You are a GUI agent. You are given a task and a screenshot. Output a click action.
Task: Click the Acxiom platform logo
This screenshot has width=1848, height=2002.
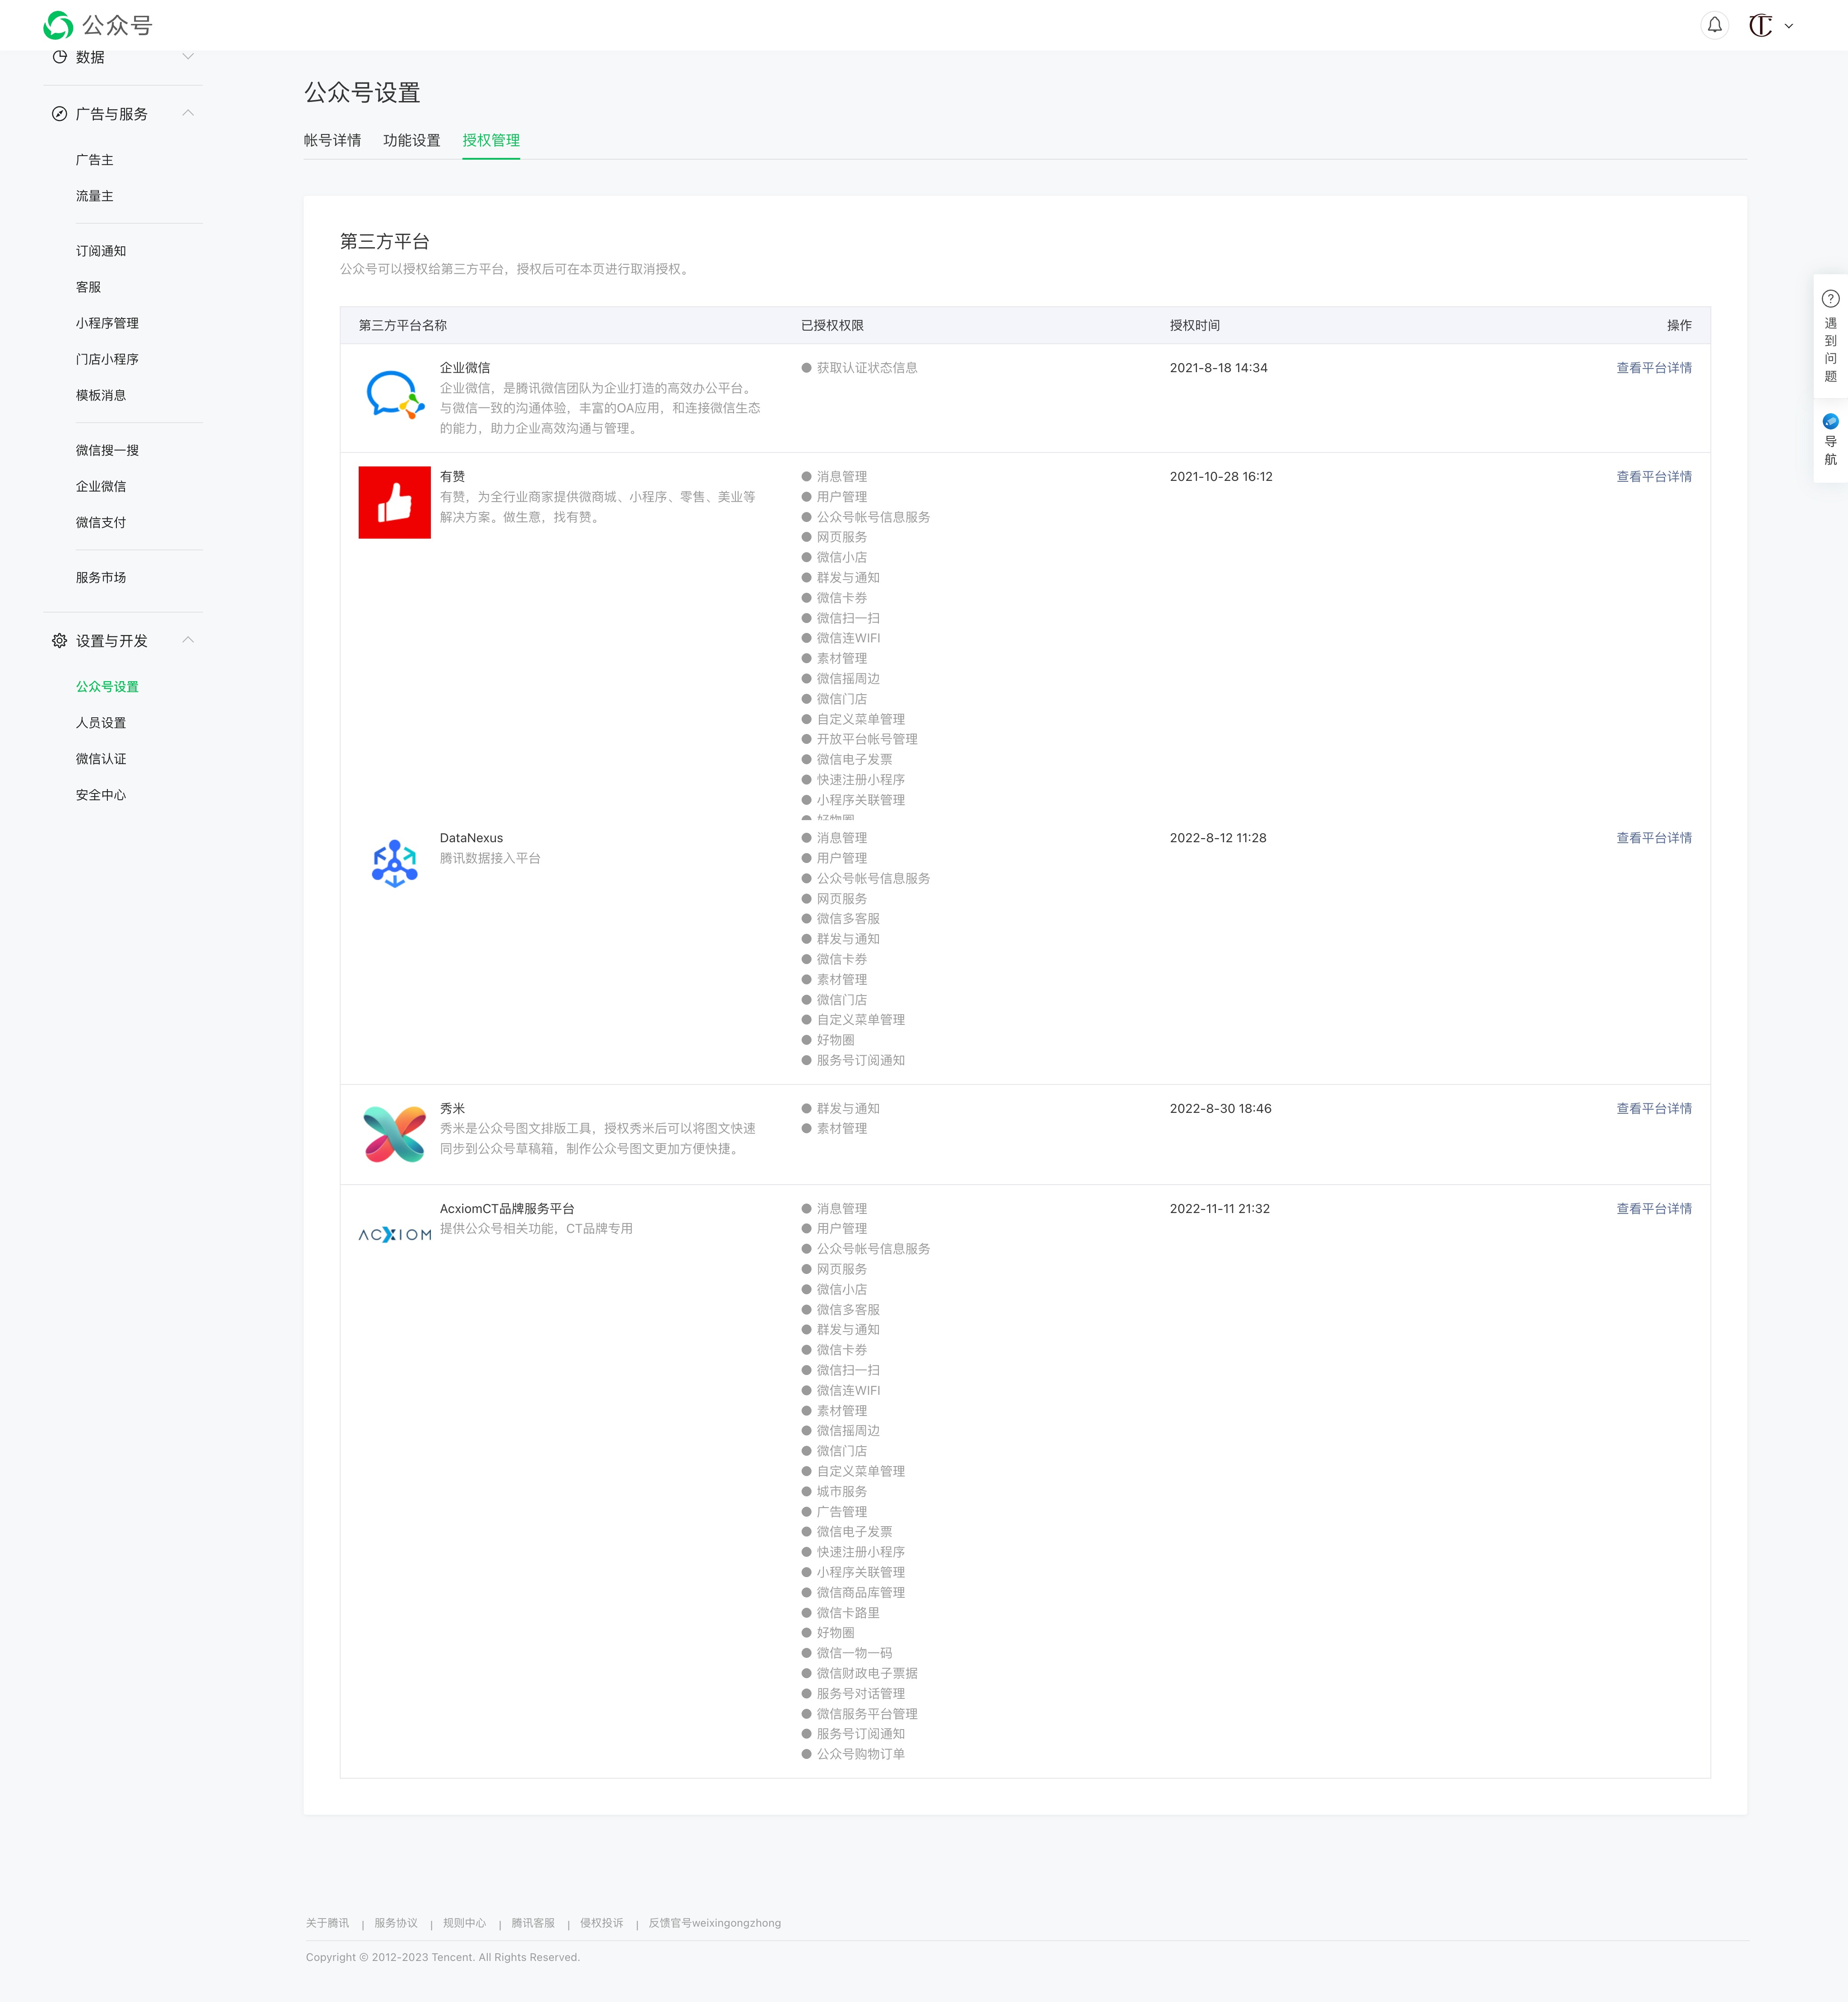(x=394, y=1235)
